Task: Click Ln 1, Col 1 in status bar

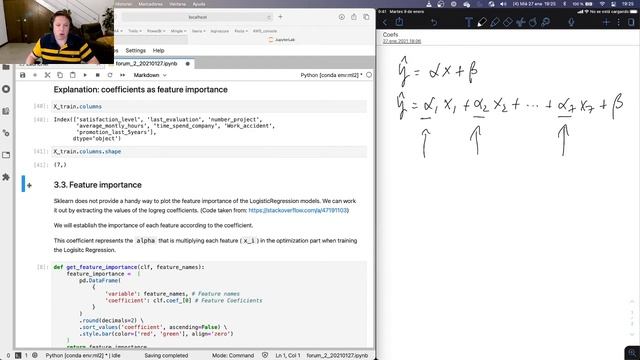Action: pyautogui.click(x=288, y=356)
